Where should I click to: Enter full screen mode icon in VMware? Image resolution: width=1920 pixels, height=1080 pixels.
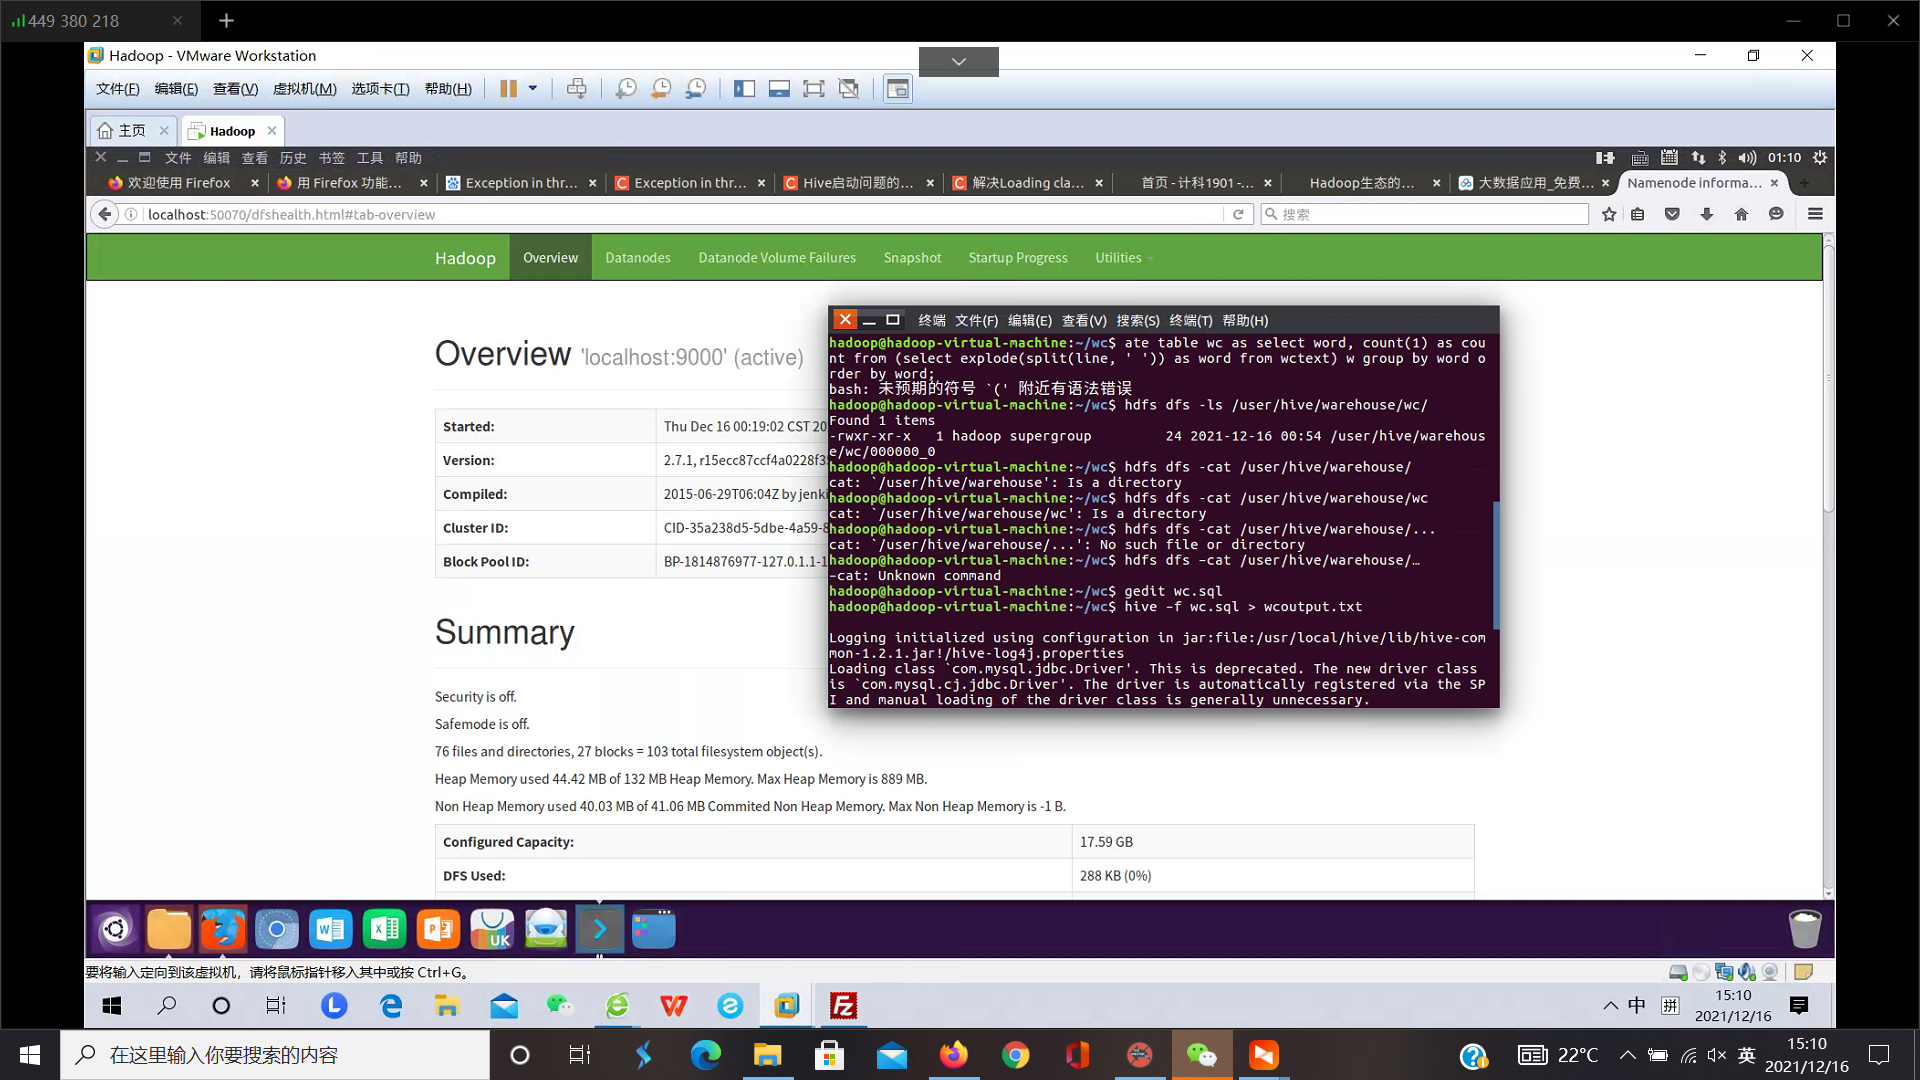coord(814,89)
